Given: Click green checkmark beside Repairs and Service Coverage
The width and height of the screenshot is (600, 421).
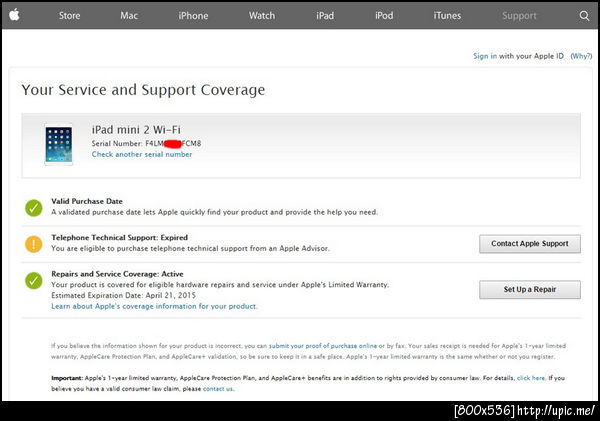Looking at the screenshot, I should 34,280.
